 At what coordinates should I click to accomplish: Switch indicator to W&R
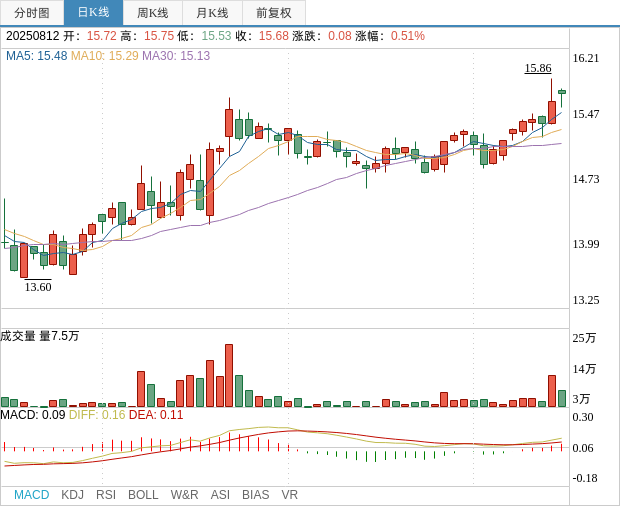point(184,495)
